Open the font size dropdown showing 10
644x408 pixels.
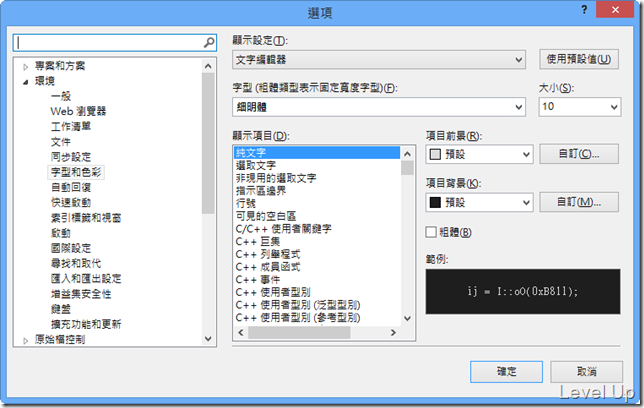pyautogui.click(x=580, y=107)
